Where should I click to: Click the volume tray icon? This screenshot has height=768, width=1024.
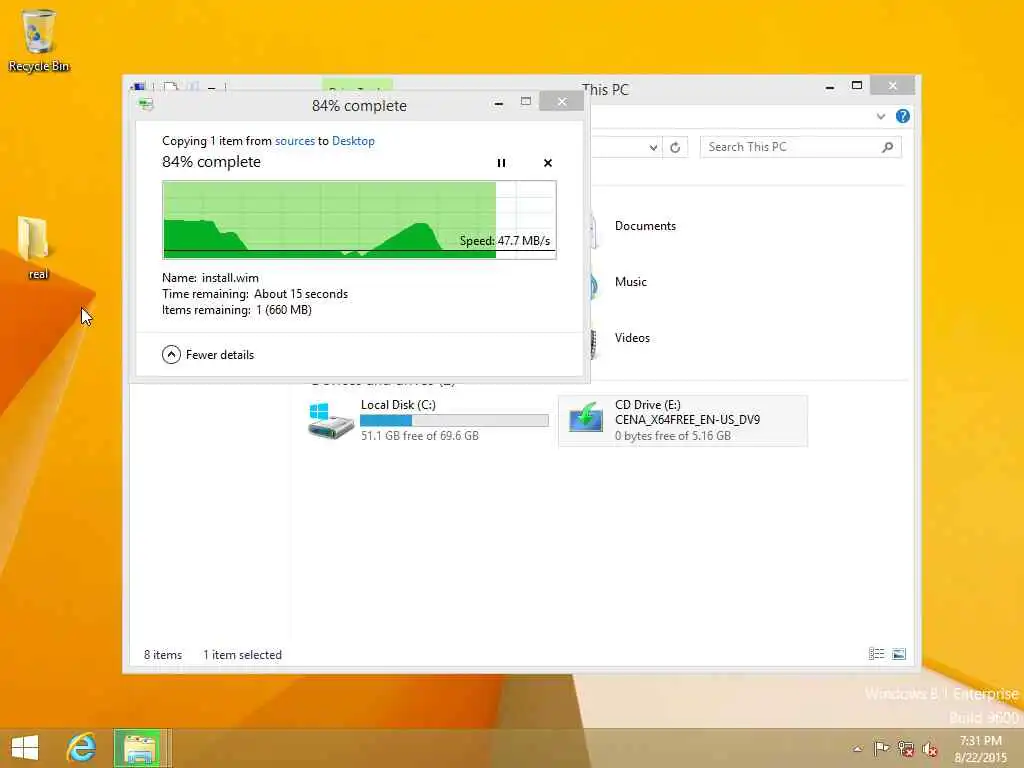(929, 749)
